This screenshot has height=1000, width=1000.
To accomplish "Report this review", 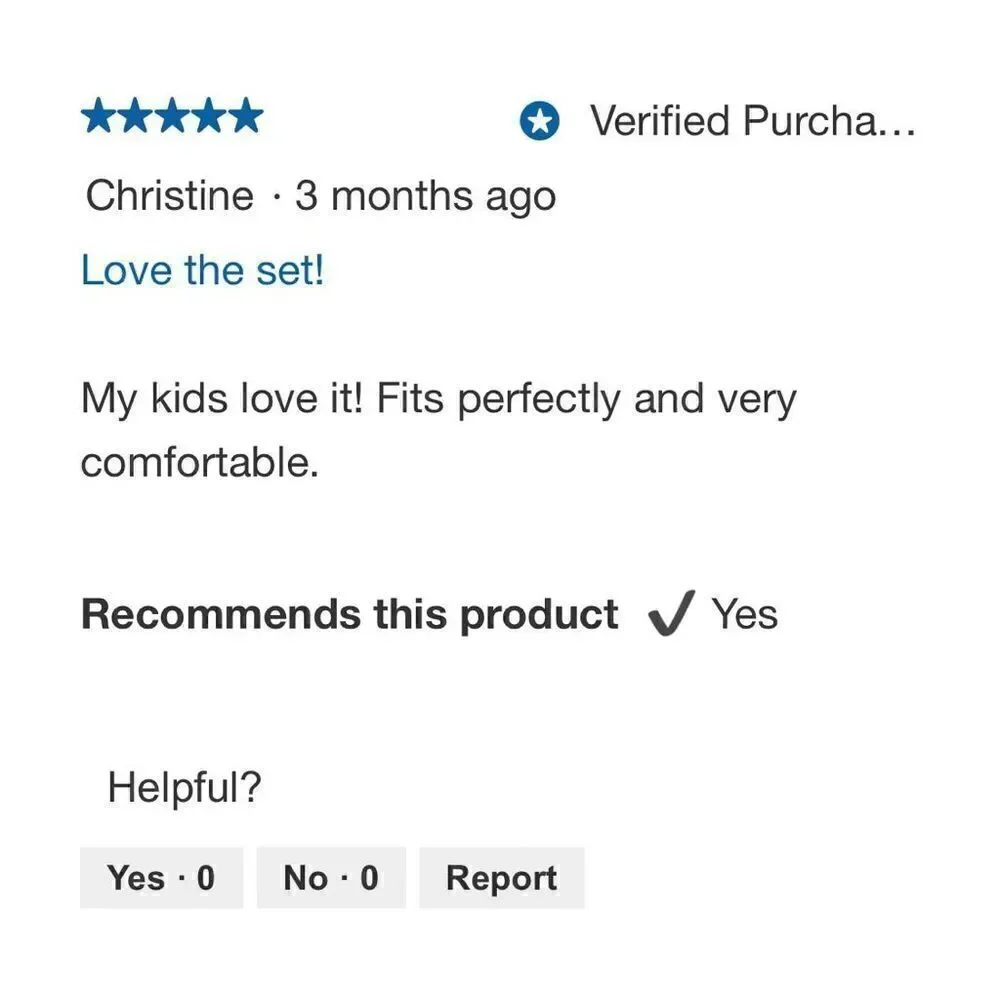I will [501, 878].
